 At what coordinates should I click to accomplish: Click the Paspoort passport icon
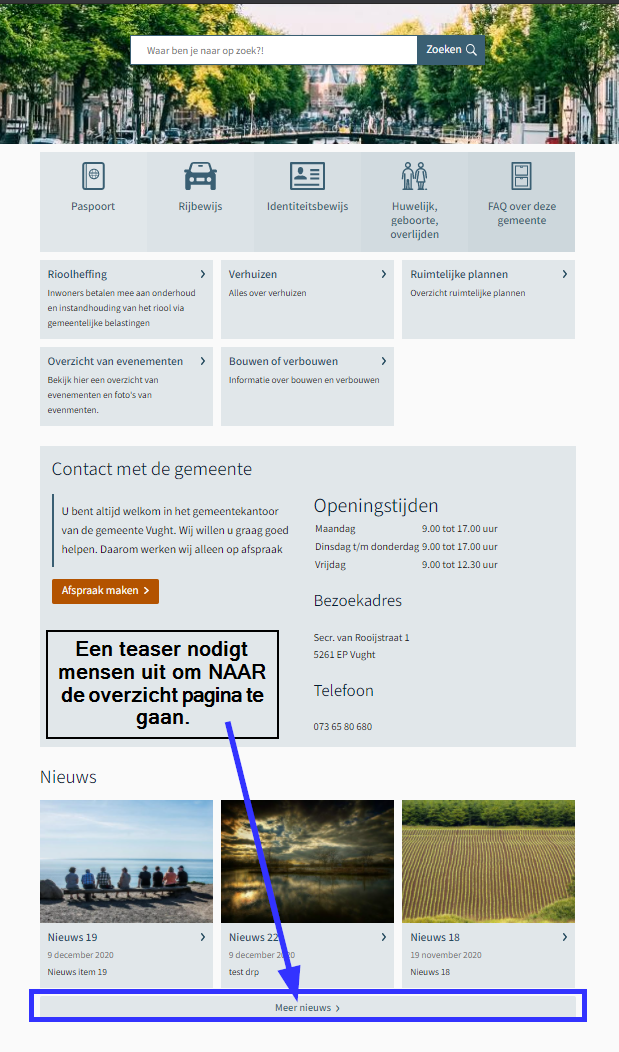point(93,176)
